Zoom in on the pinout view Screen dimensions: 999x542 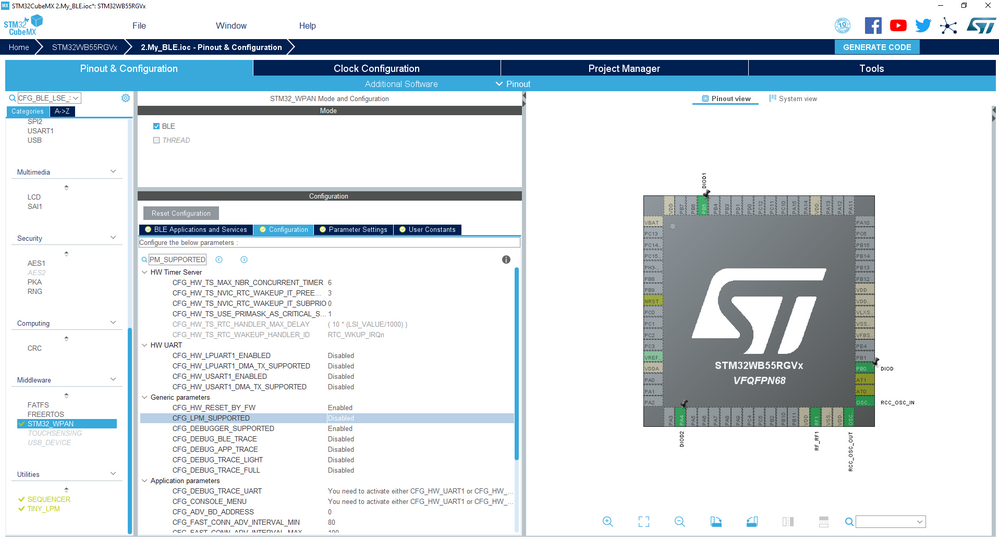[608, 522]
